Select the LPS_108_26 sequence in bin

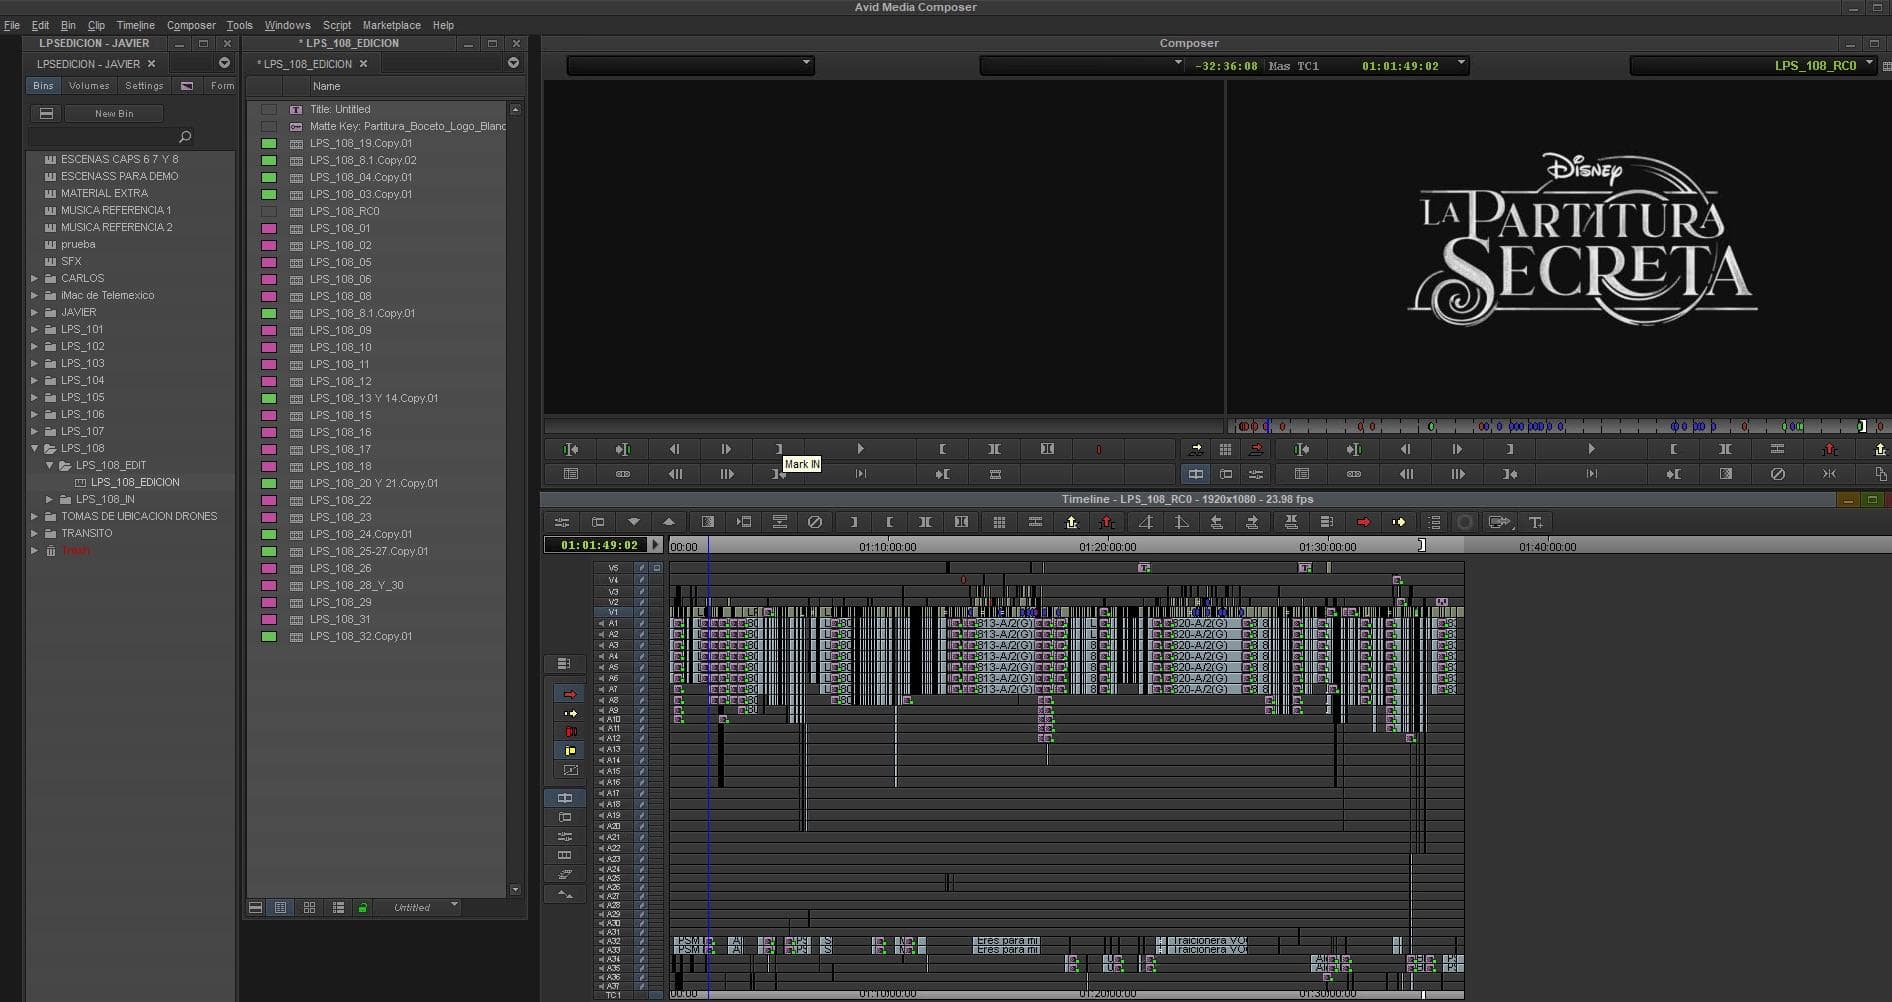pos(340,568)
